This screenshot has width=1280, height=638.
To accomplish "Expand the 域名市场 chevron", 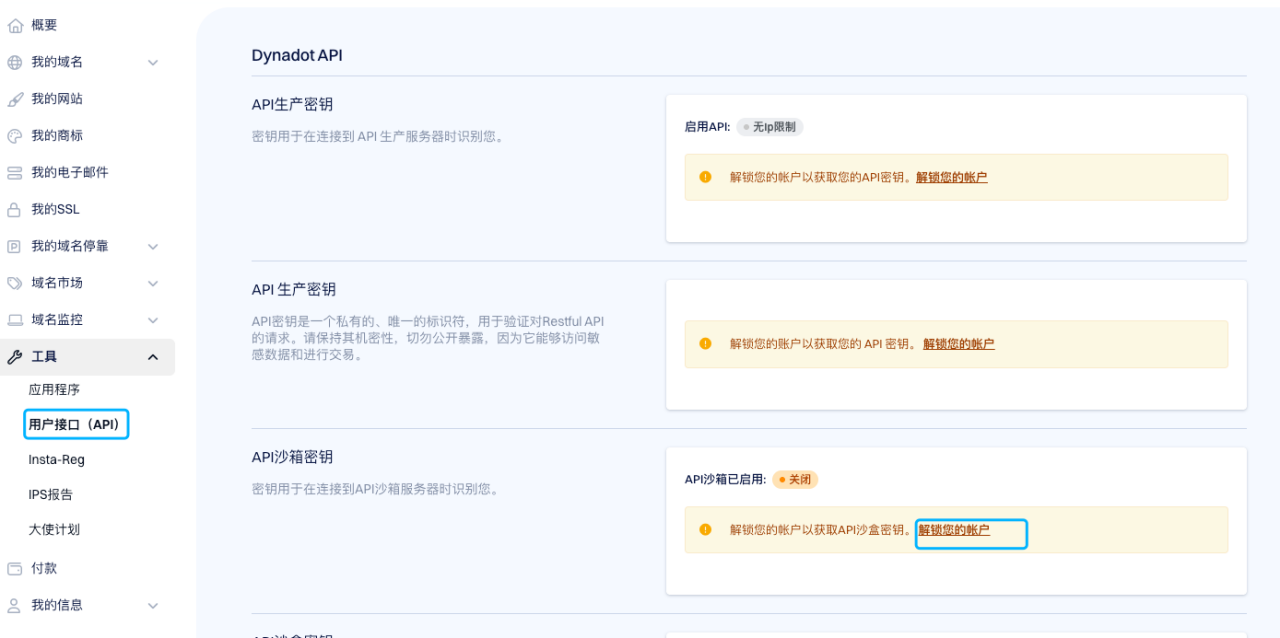I will tap(153, 283).
